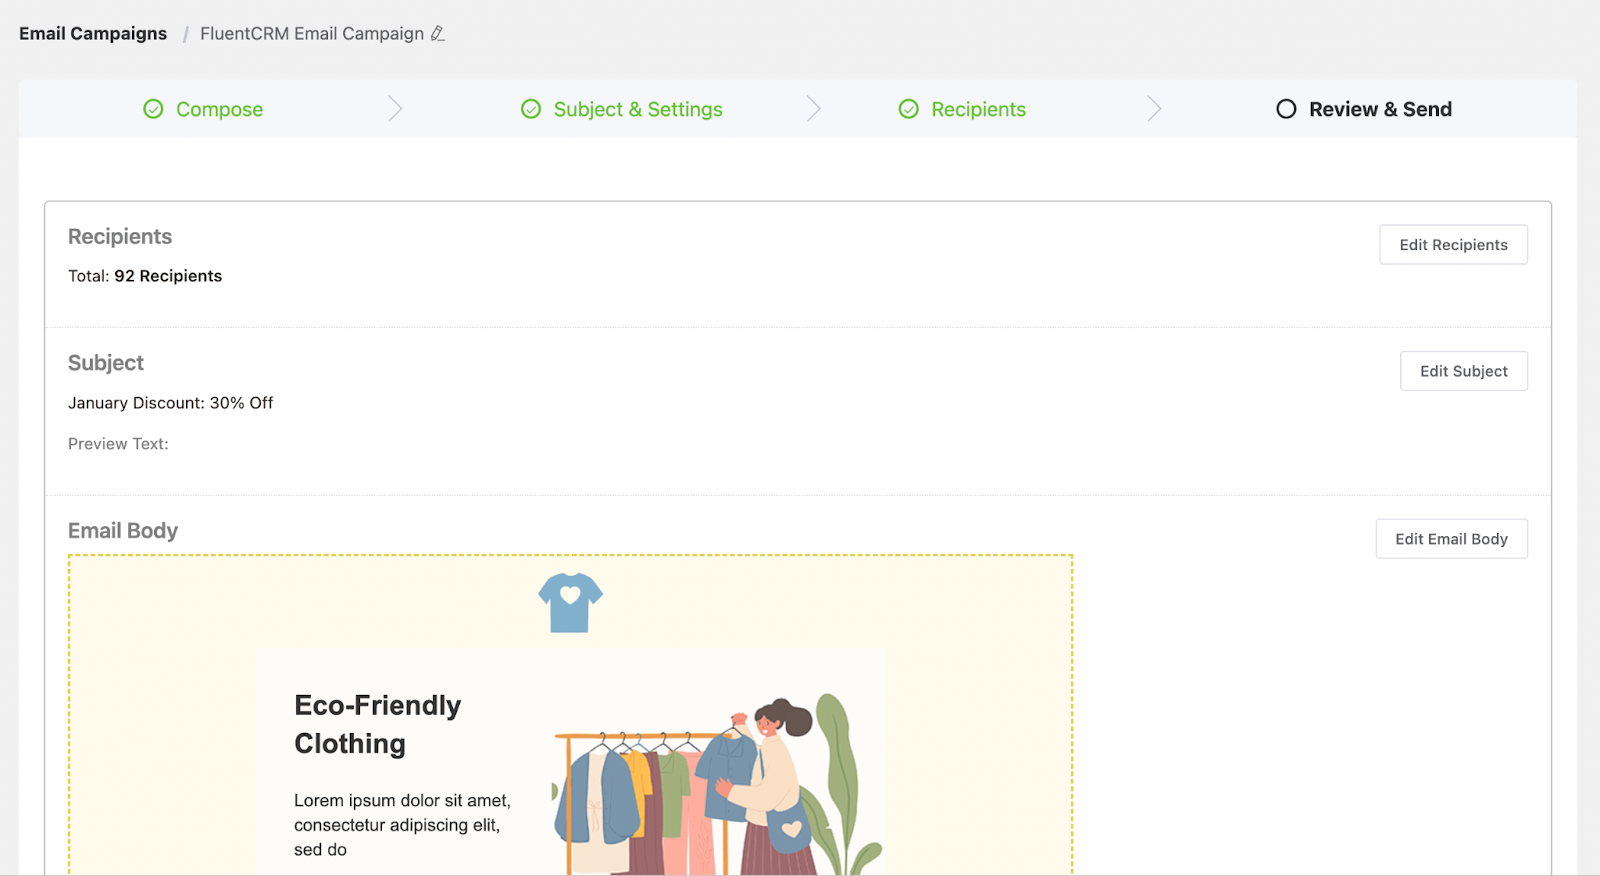Click the Edit Subject button
The image size is (1600, 876).
pyautogui.click(x=1463, y=371)
